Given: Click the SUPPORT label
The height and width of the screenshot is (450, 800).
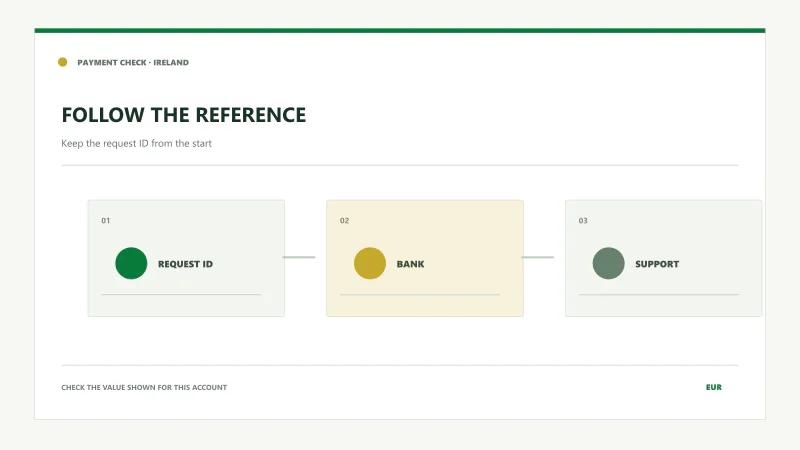Looking at the screenshot, I should coord(657,264).
